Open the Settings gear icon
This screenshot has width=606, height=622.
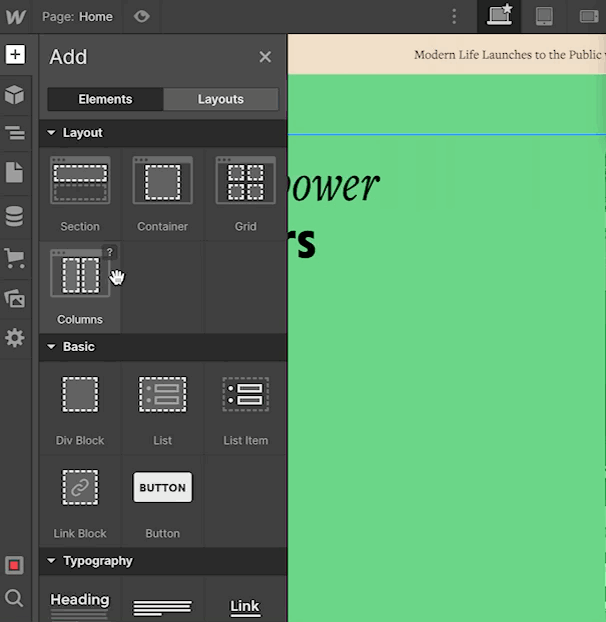click(x=15, y=338)
